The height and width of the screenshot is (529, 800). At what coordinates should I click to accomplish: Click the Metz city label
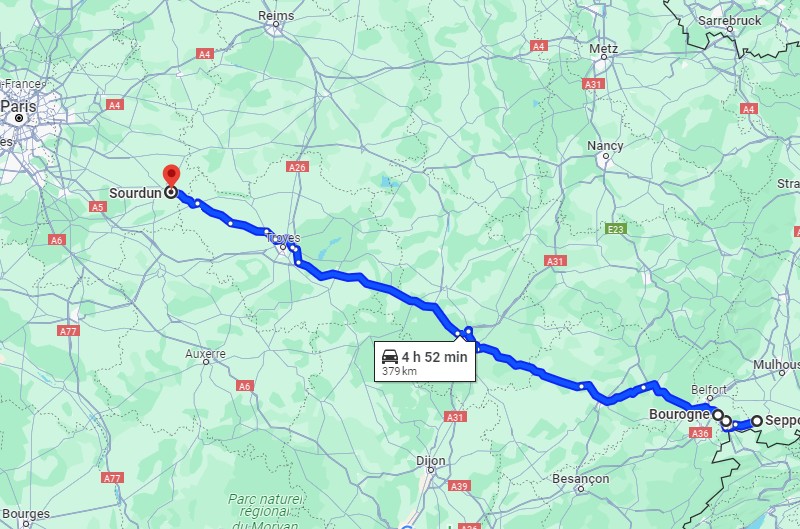click(604, 49)
